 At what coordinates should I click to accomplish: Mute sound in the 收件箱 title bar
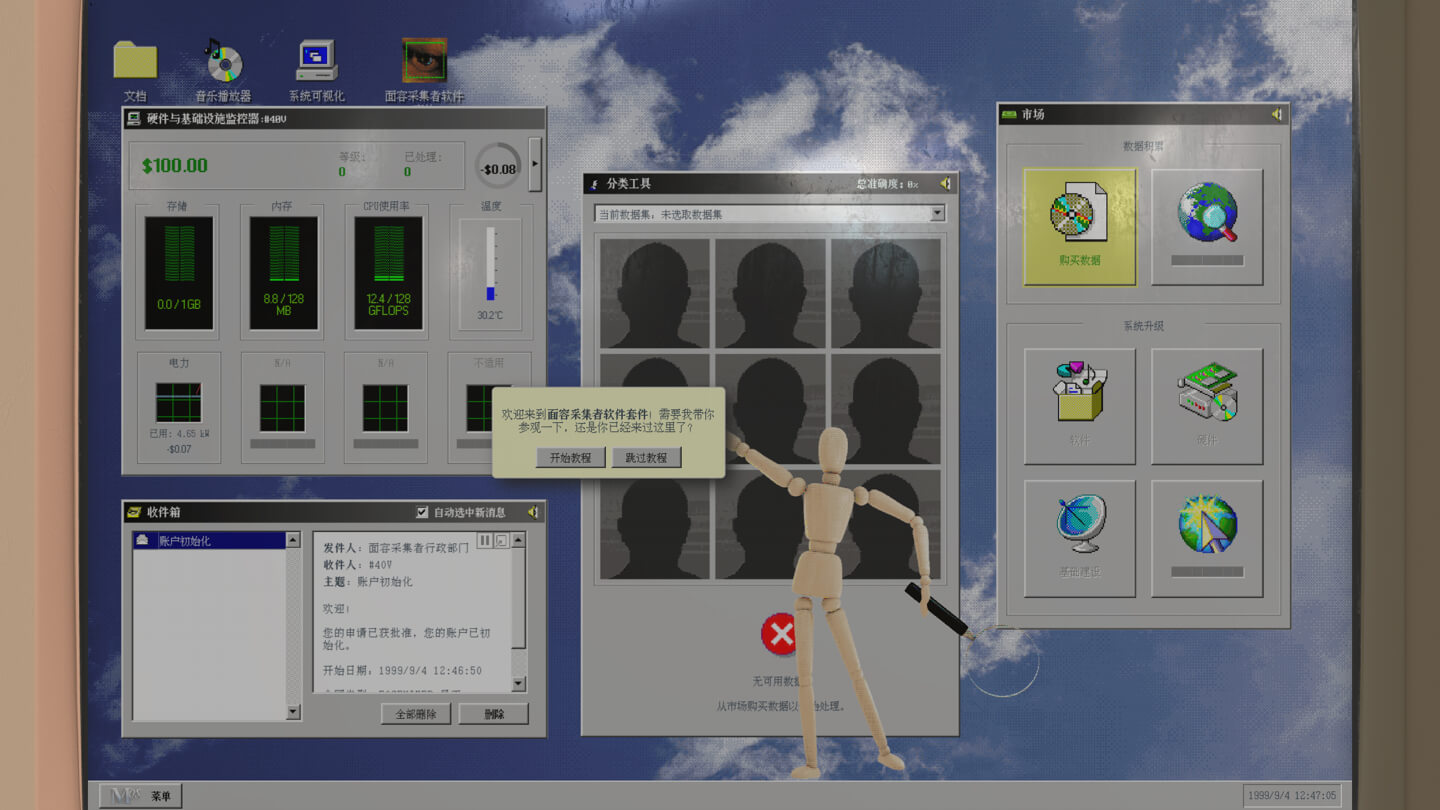click(x=533, y=513)
